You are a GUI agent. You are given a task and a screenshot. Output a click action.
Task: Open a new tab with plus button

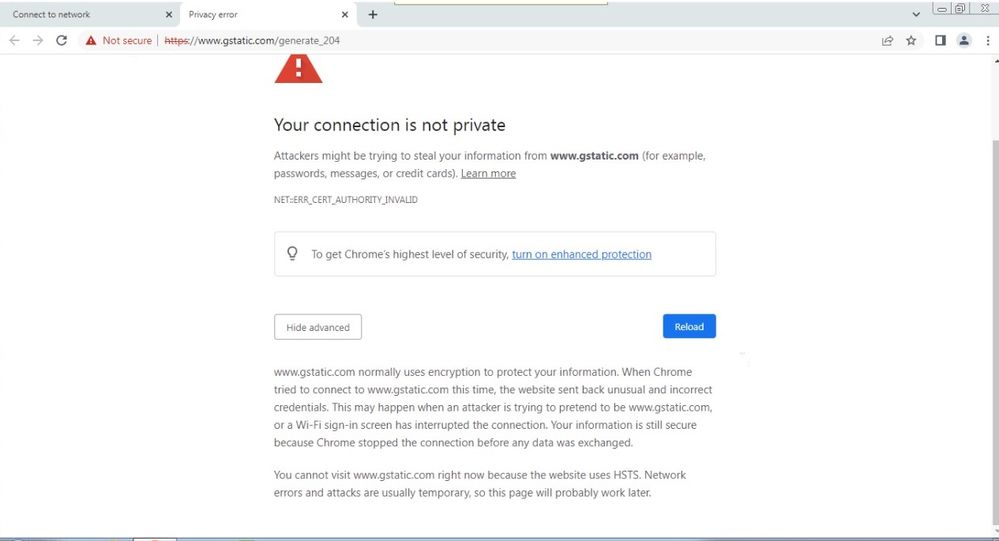[x=373, y=15]
